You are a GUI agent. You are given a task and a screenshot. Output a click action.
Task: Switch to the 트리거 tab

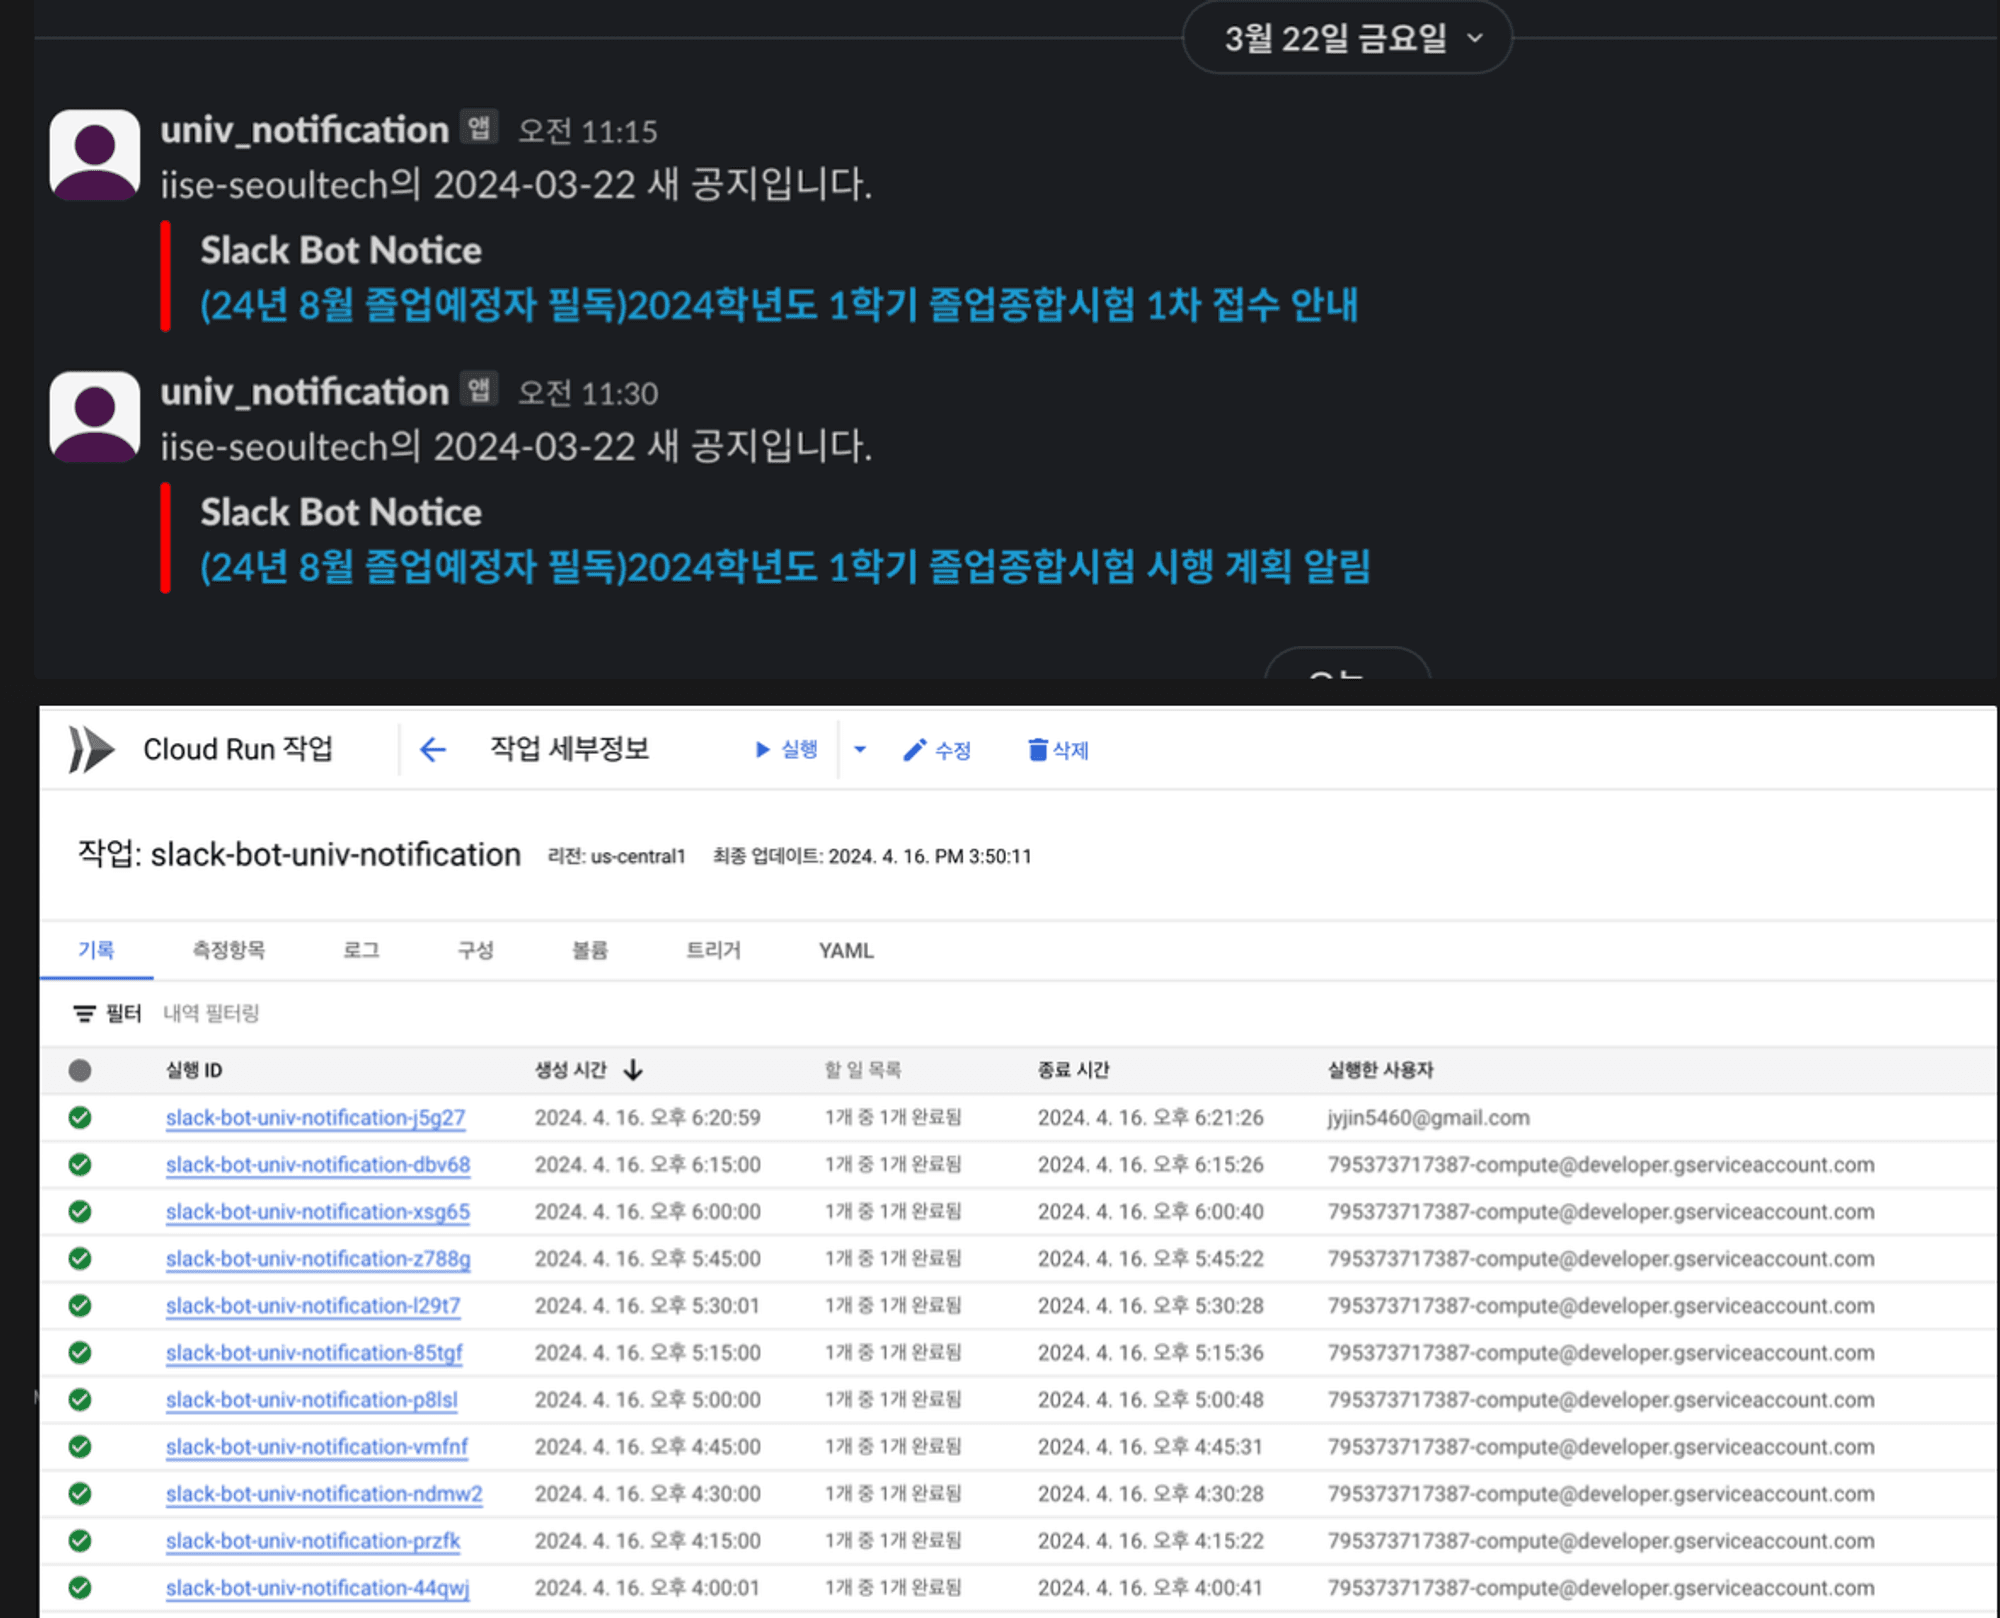click(x=714, y=950)
